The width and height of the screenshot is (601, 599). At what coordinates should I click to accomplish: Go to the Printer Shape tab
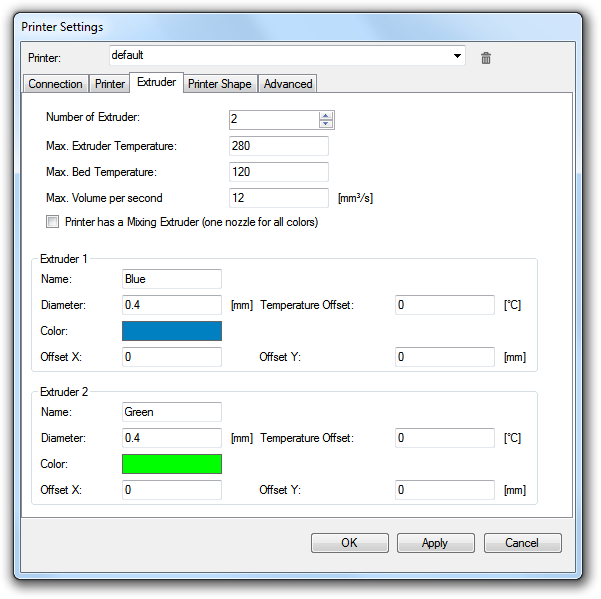click(x=220, y=84)
